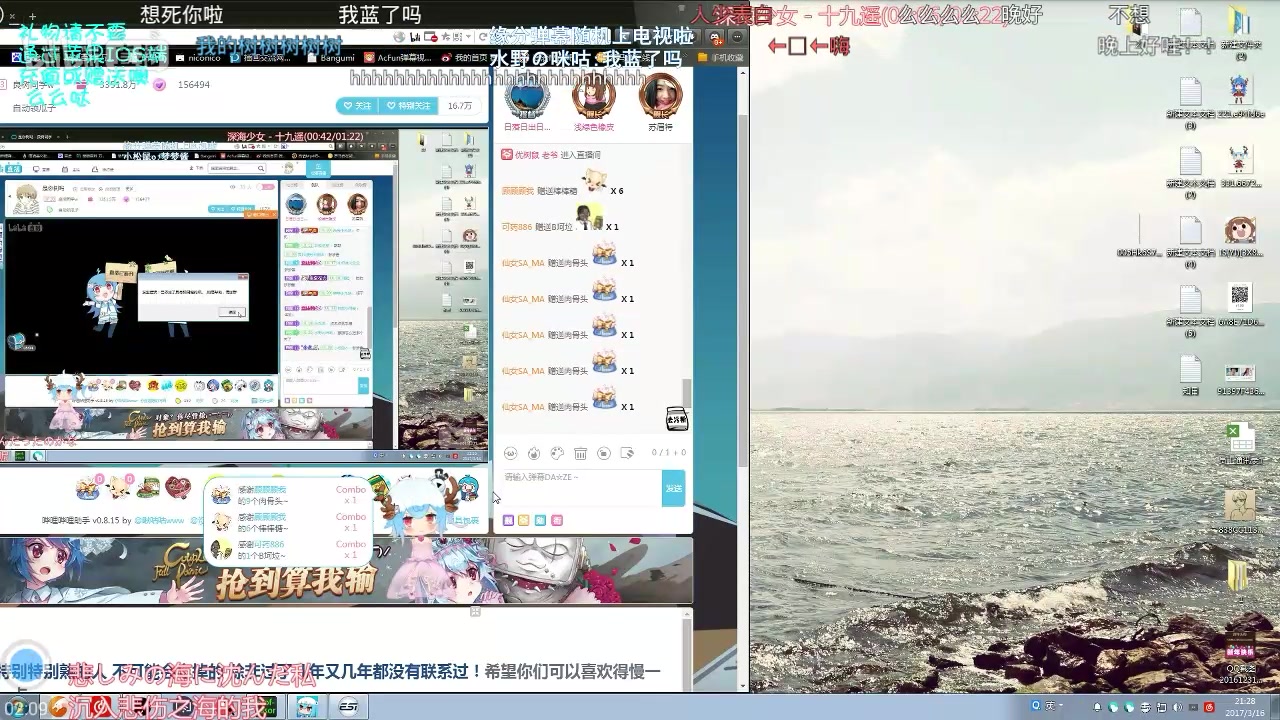Click the pencil edit icon in chat toolbar

pyautogui.click(x=626, y=454)
